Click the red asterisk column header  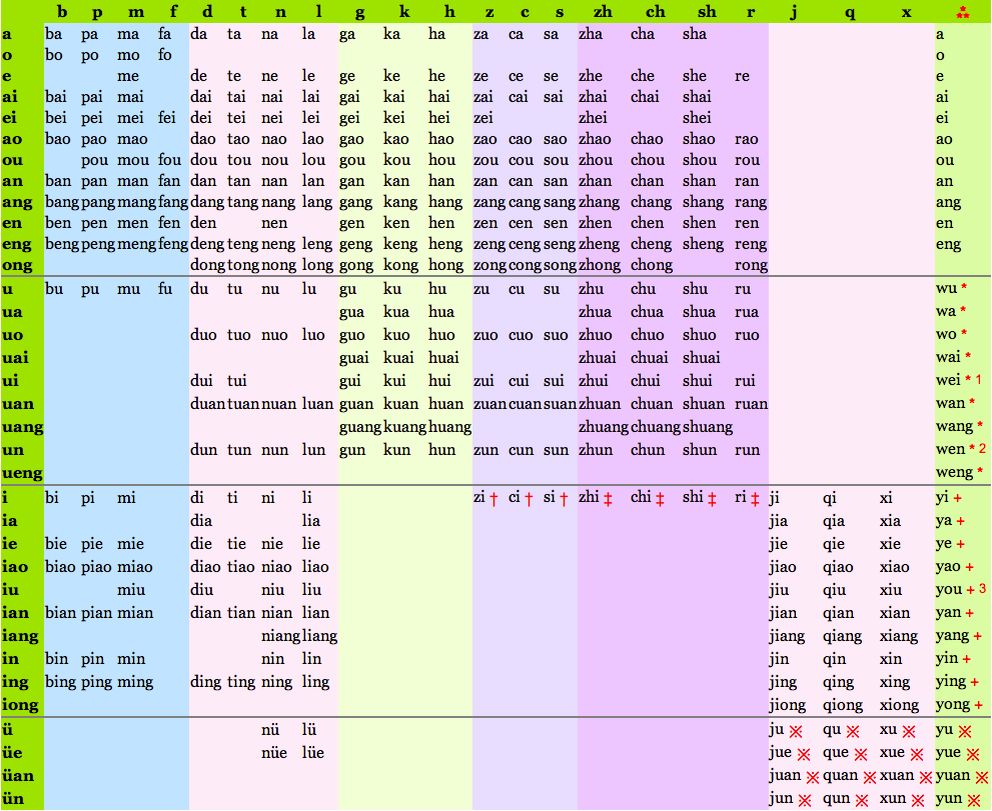pyautogui.click(x=962, y=12)
